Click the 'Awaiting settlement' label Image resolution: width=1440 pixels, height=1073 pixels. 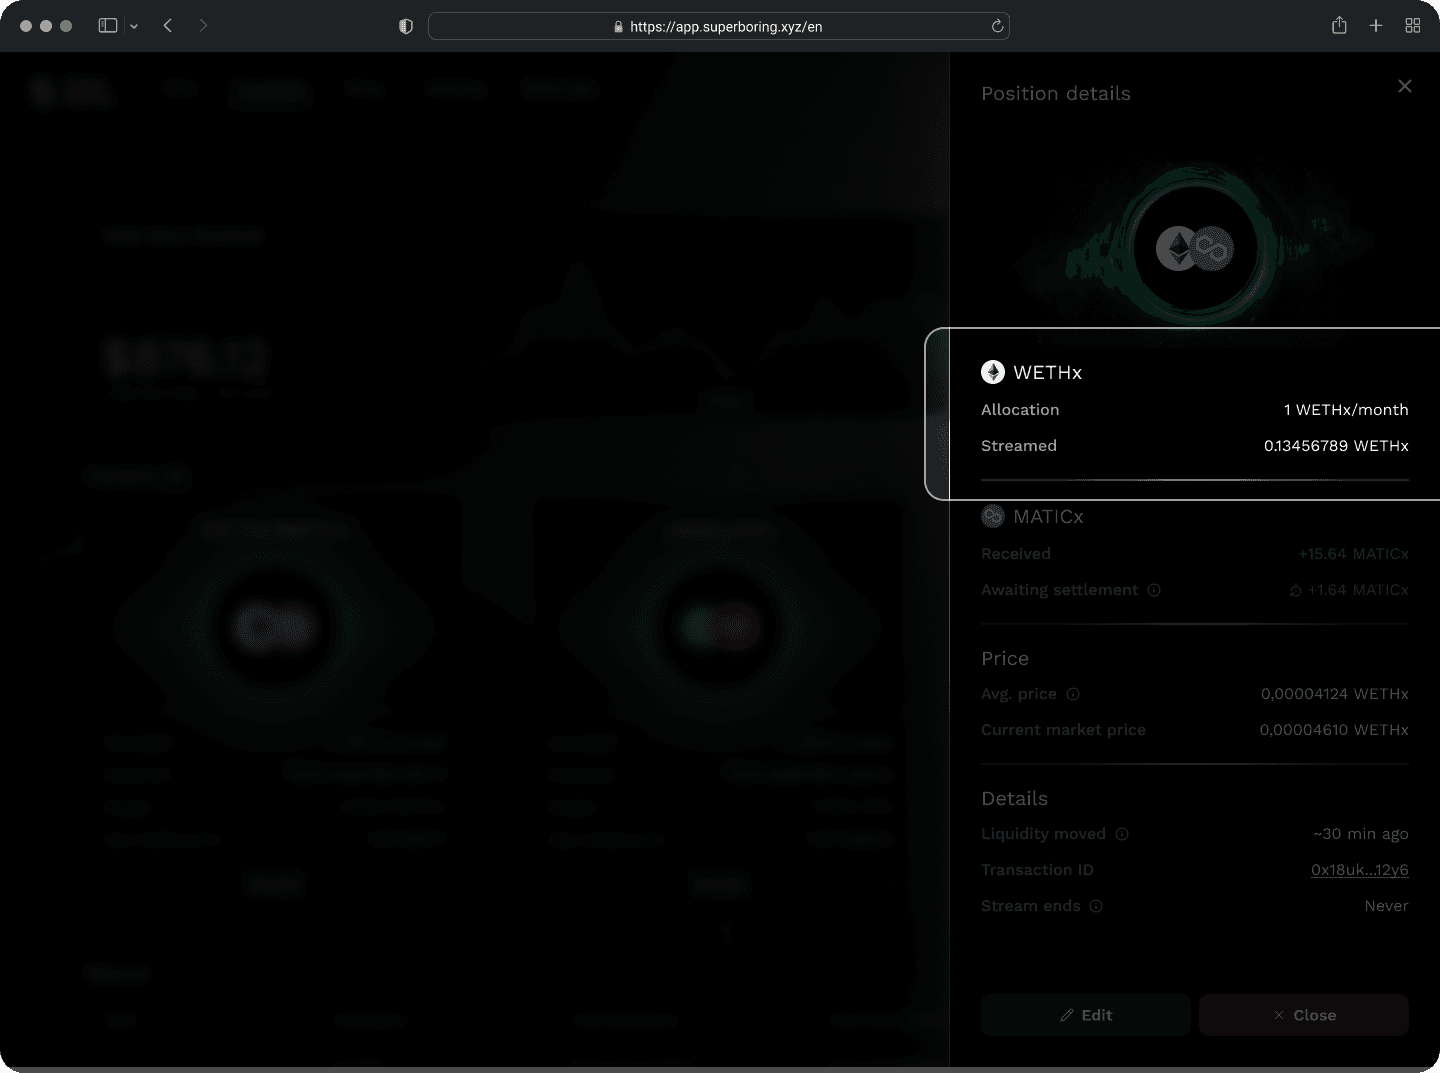1060,590
